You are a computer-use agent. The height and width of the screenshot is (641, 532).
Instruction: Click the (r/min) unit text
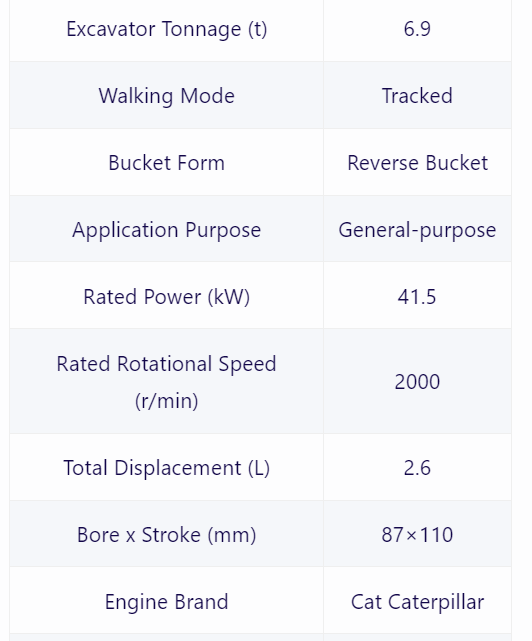click(x=166, y=401)
